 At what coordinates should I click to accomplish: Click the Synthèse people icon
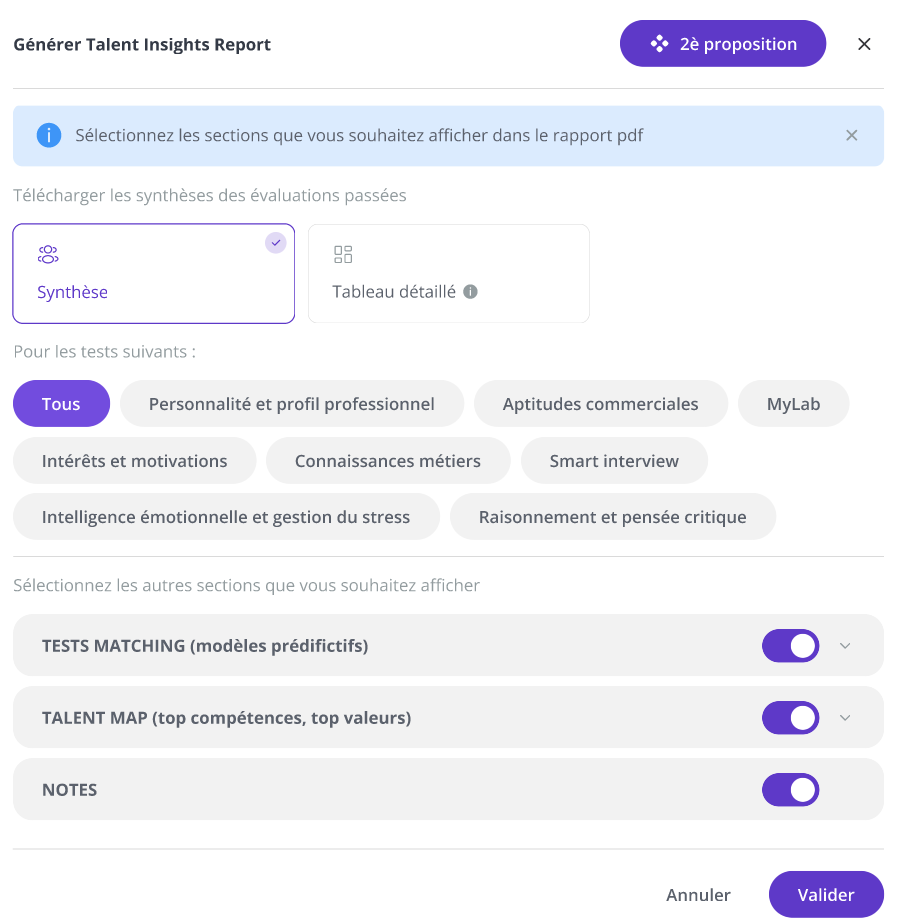48,254
